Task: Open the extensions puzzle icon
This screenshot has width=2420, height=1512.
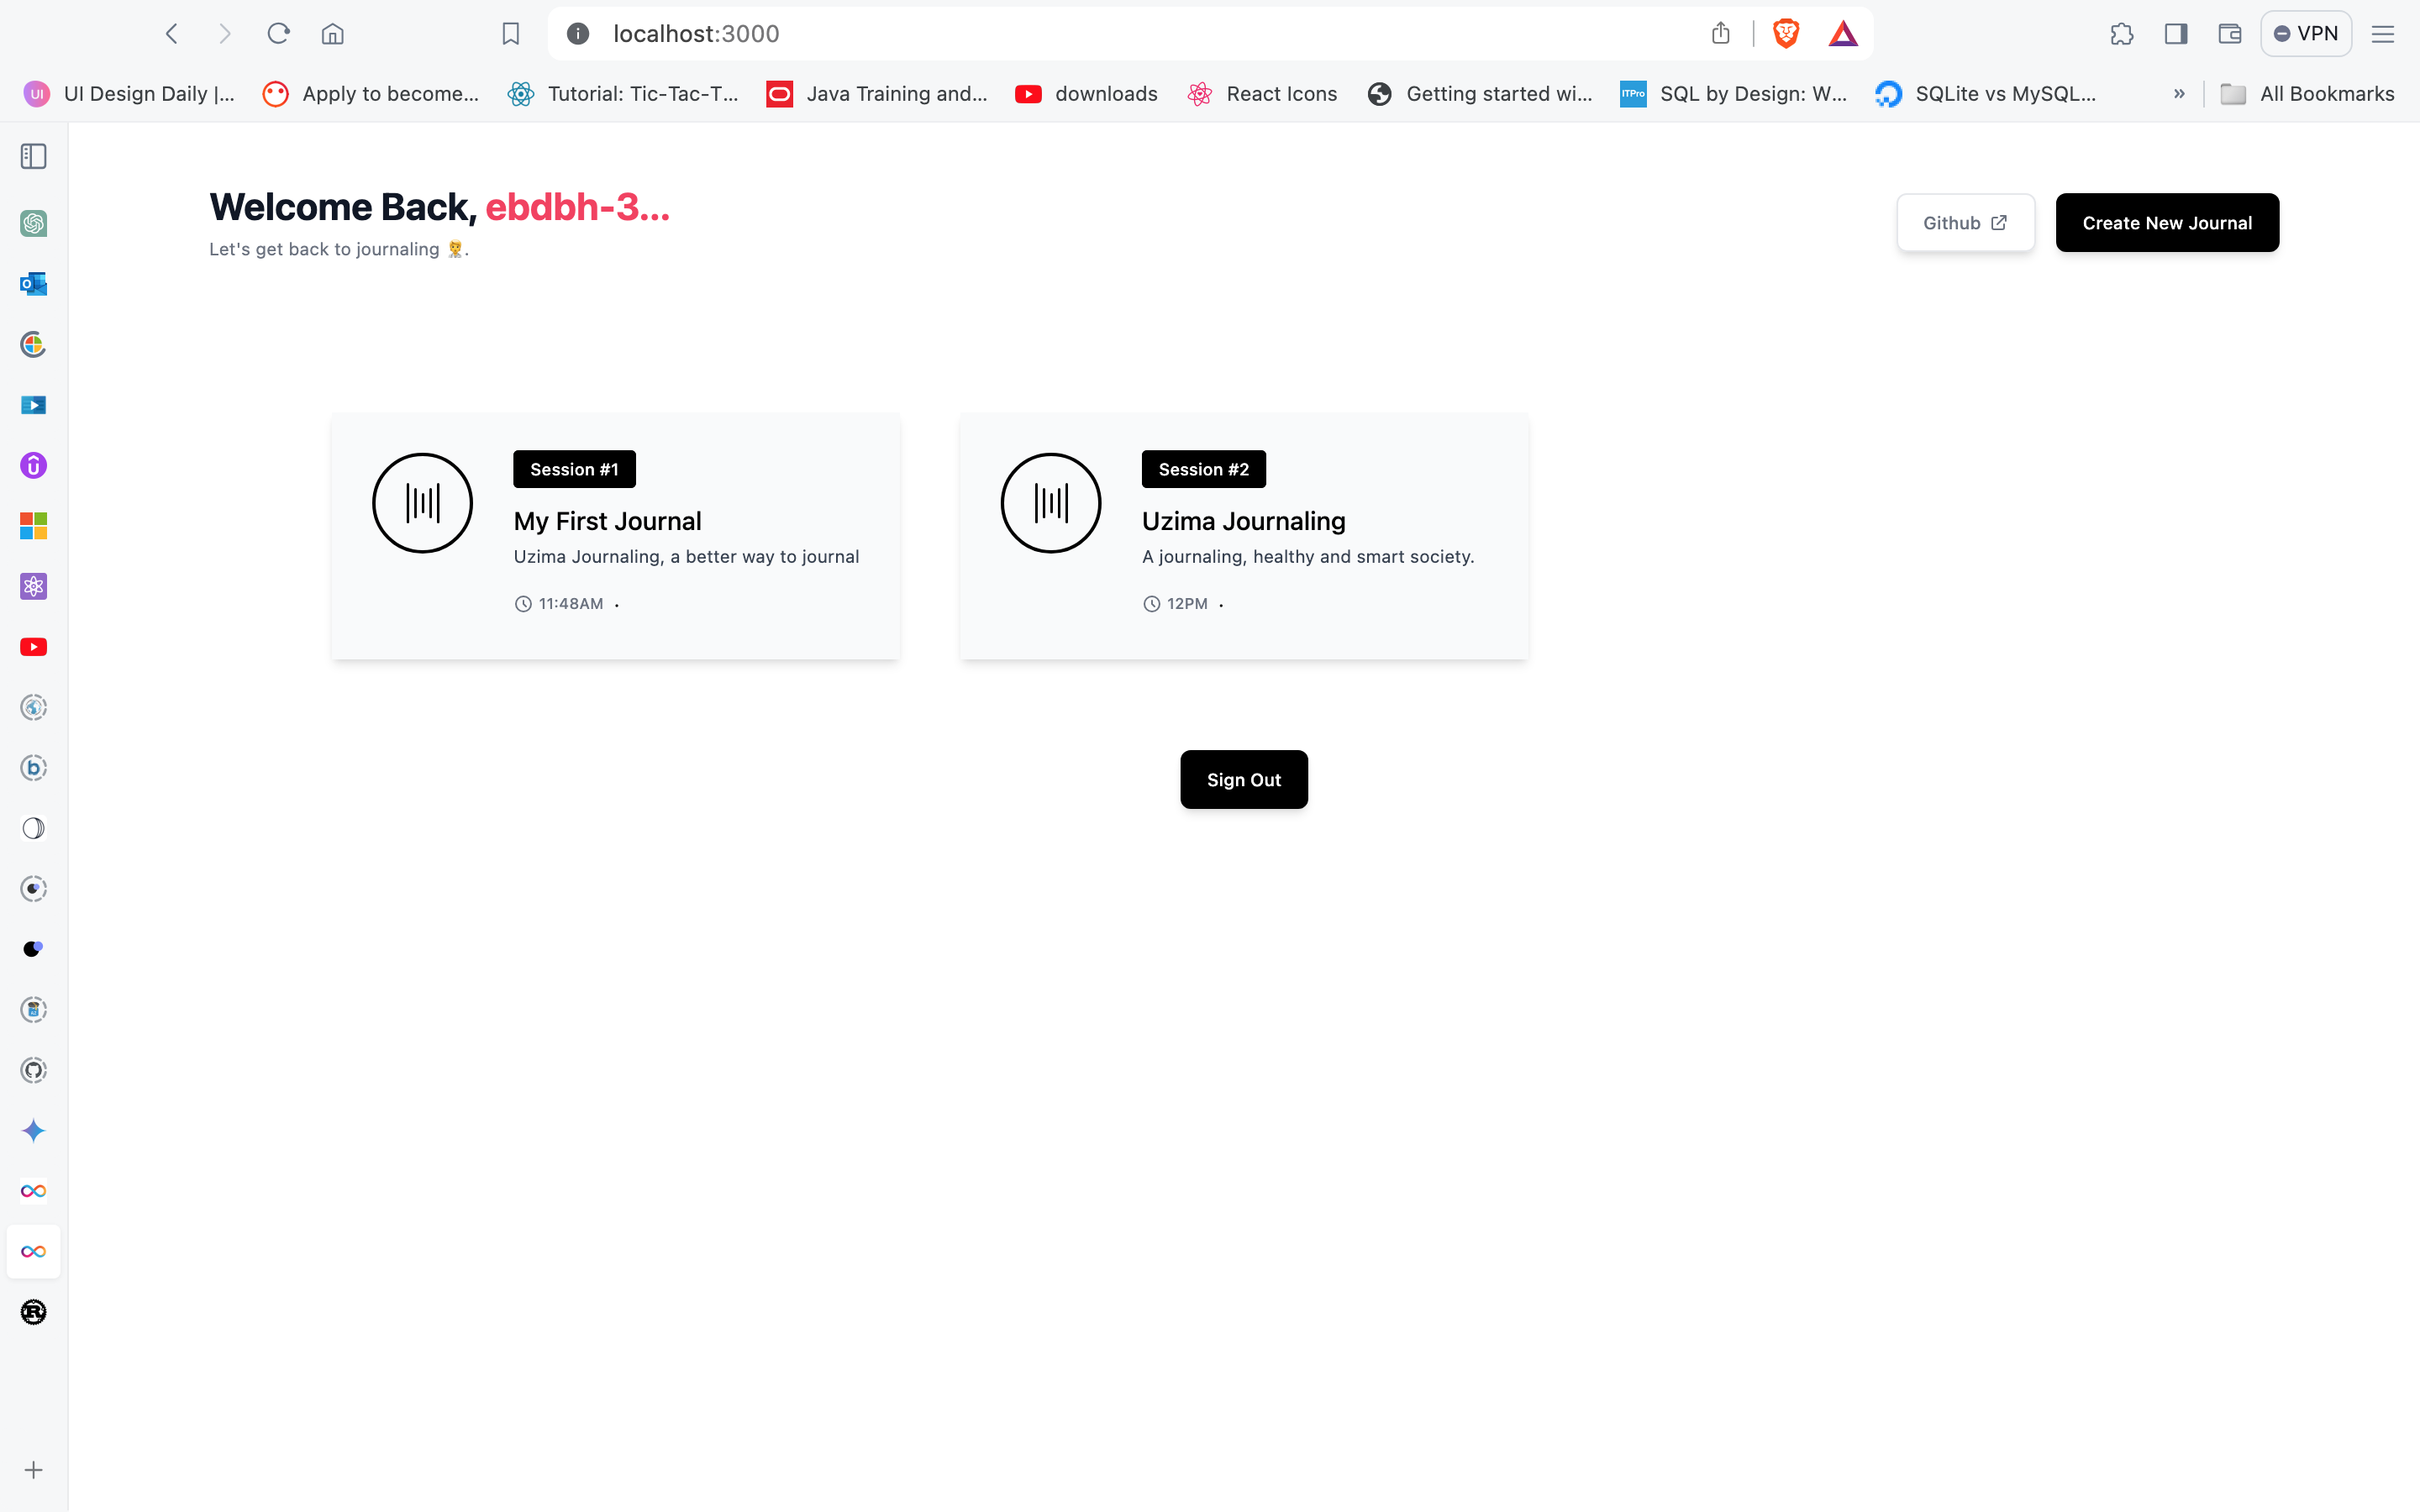Action: tap(2121, 33)
